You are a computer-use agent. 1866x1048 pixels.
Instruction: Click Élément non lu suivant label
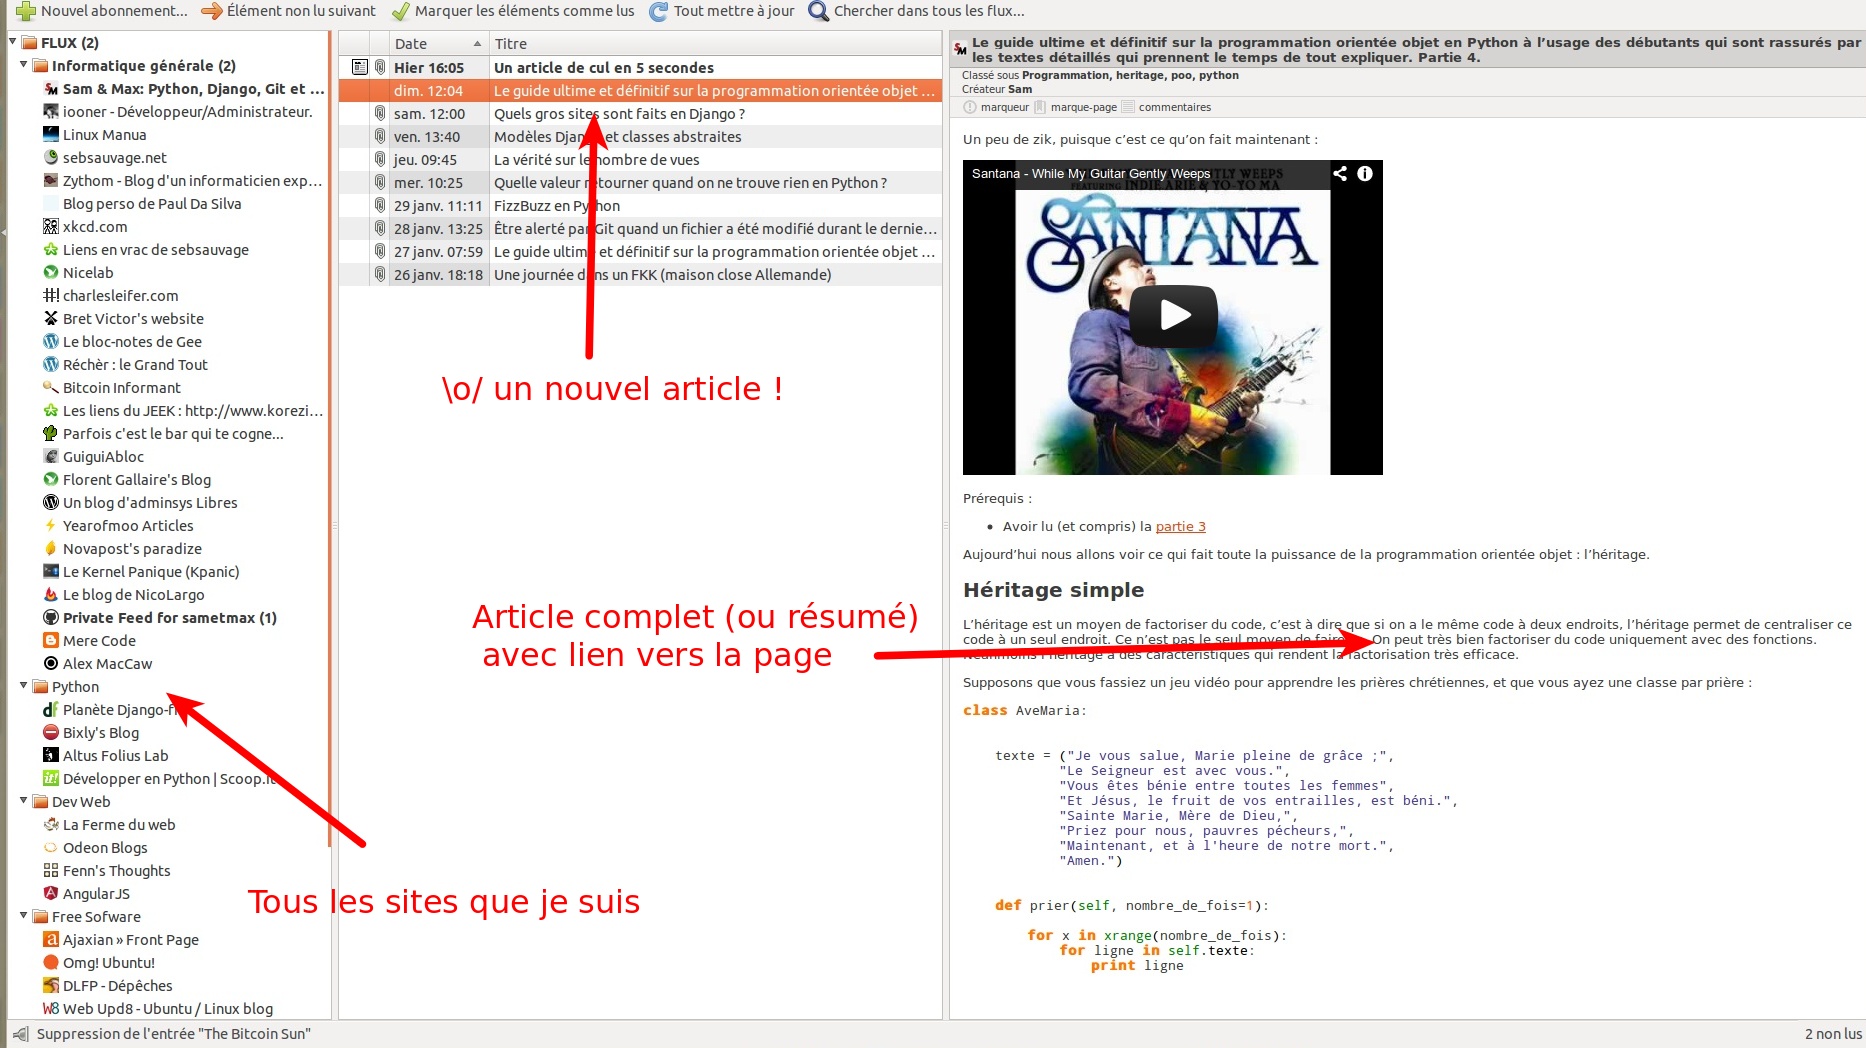pyautogui.click(x=301, y=11)
